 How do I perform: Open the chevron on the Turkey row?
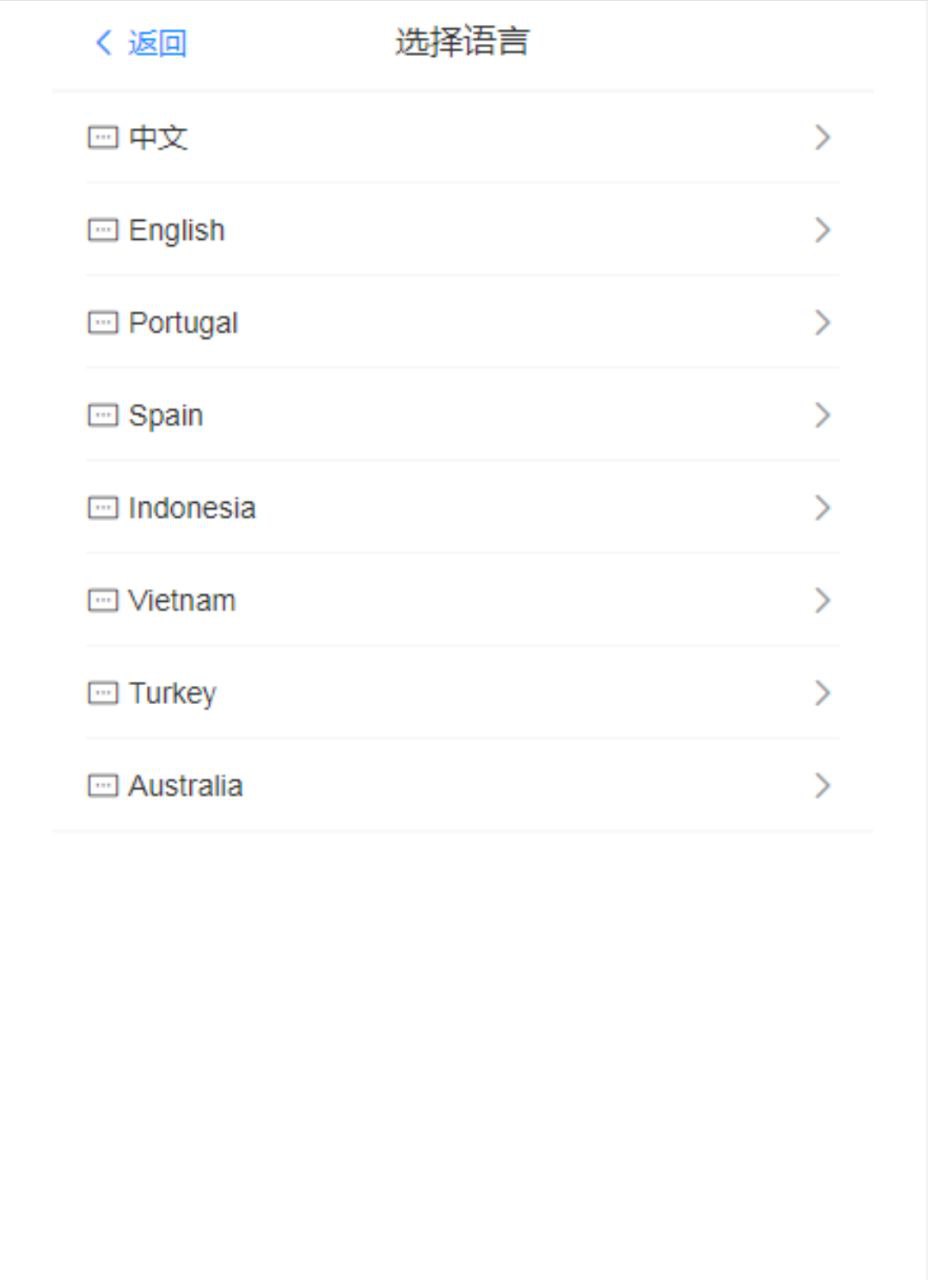coord(822,693)
